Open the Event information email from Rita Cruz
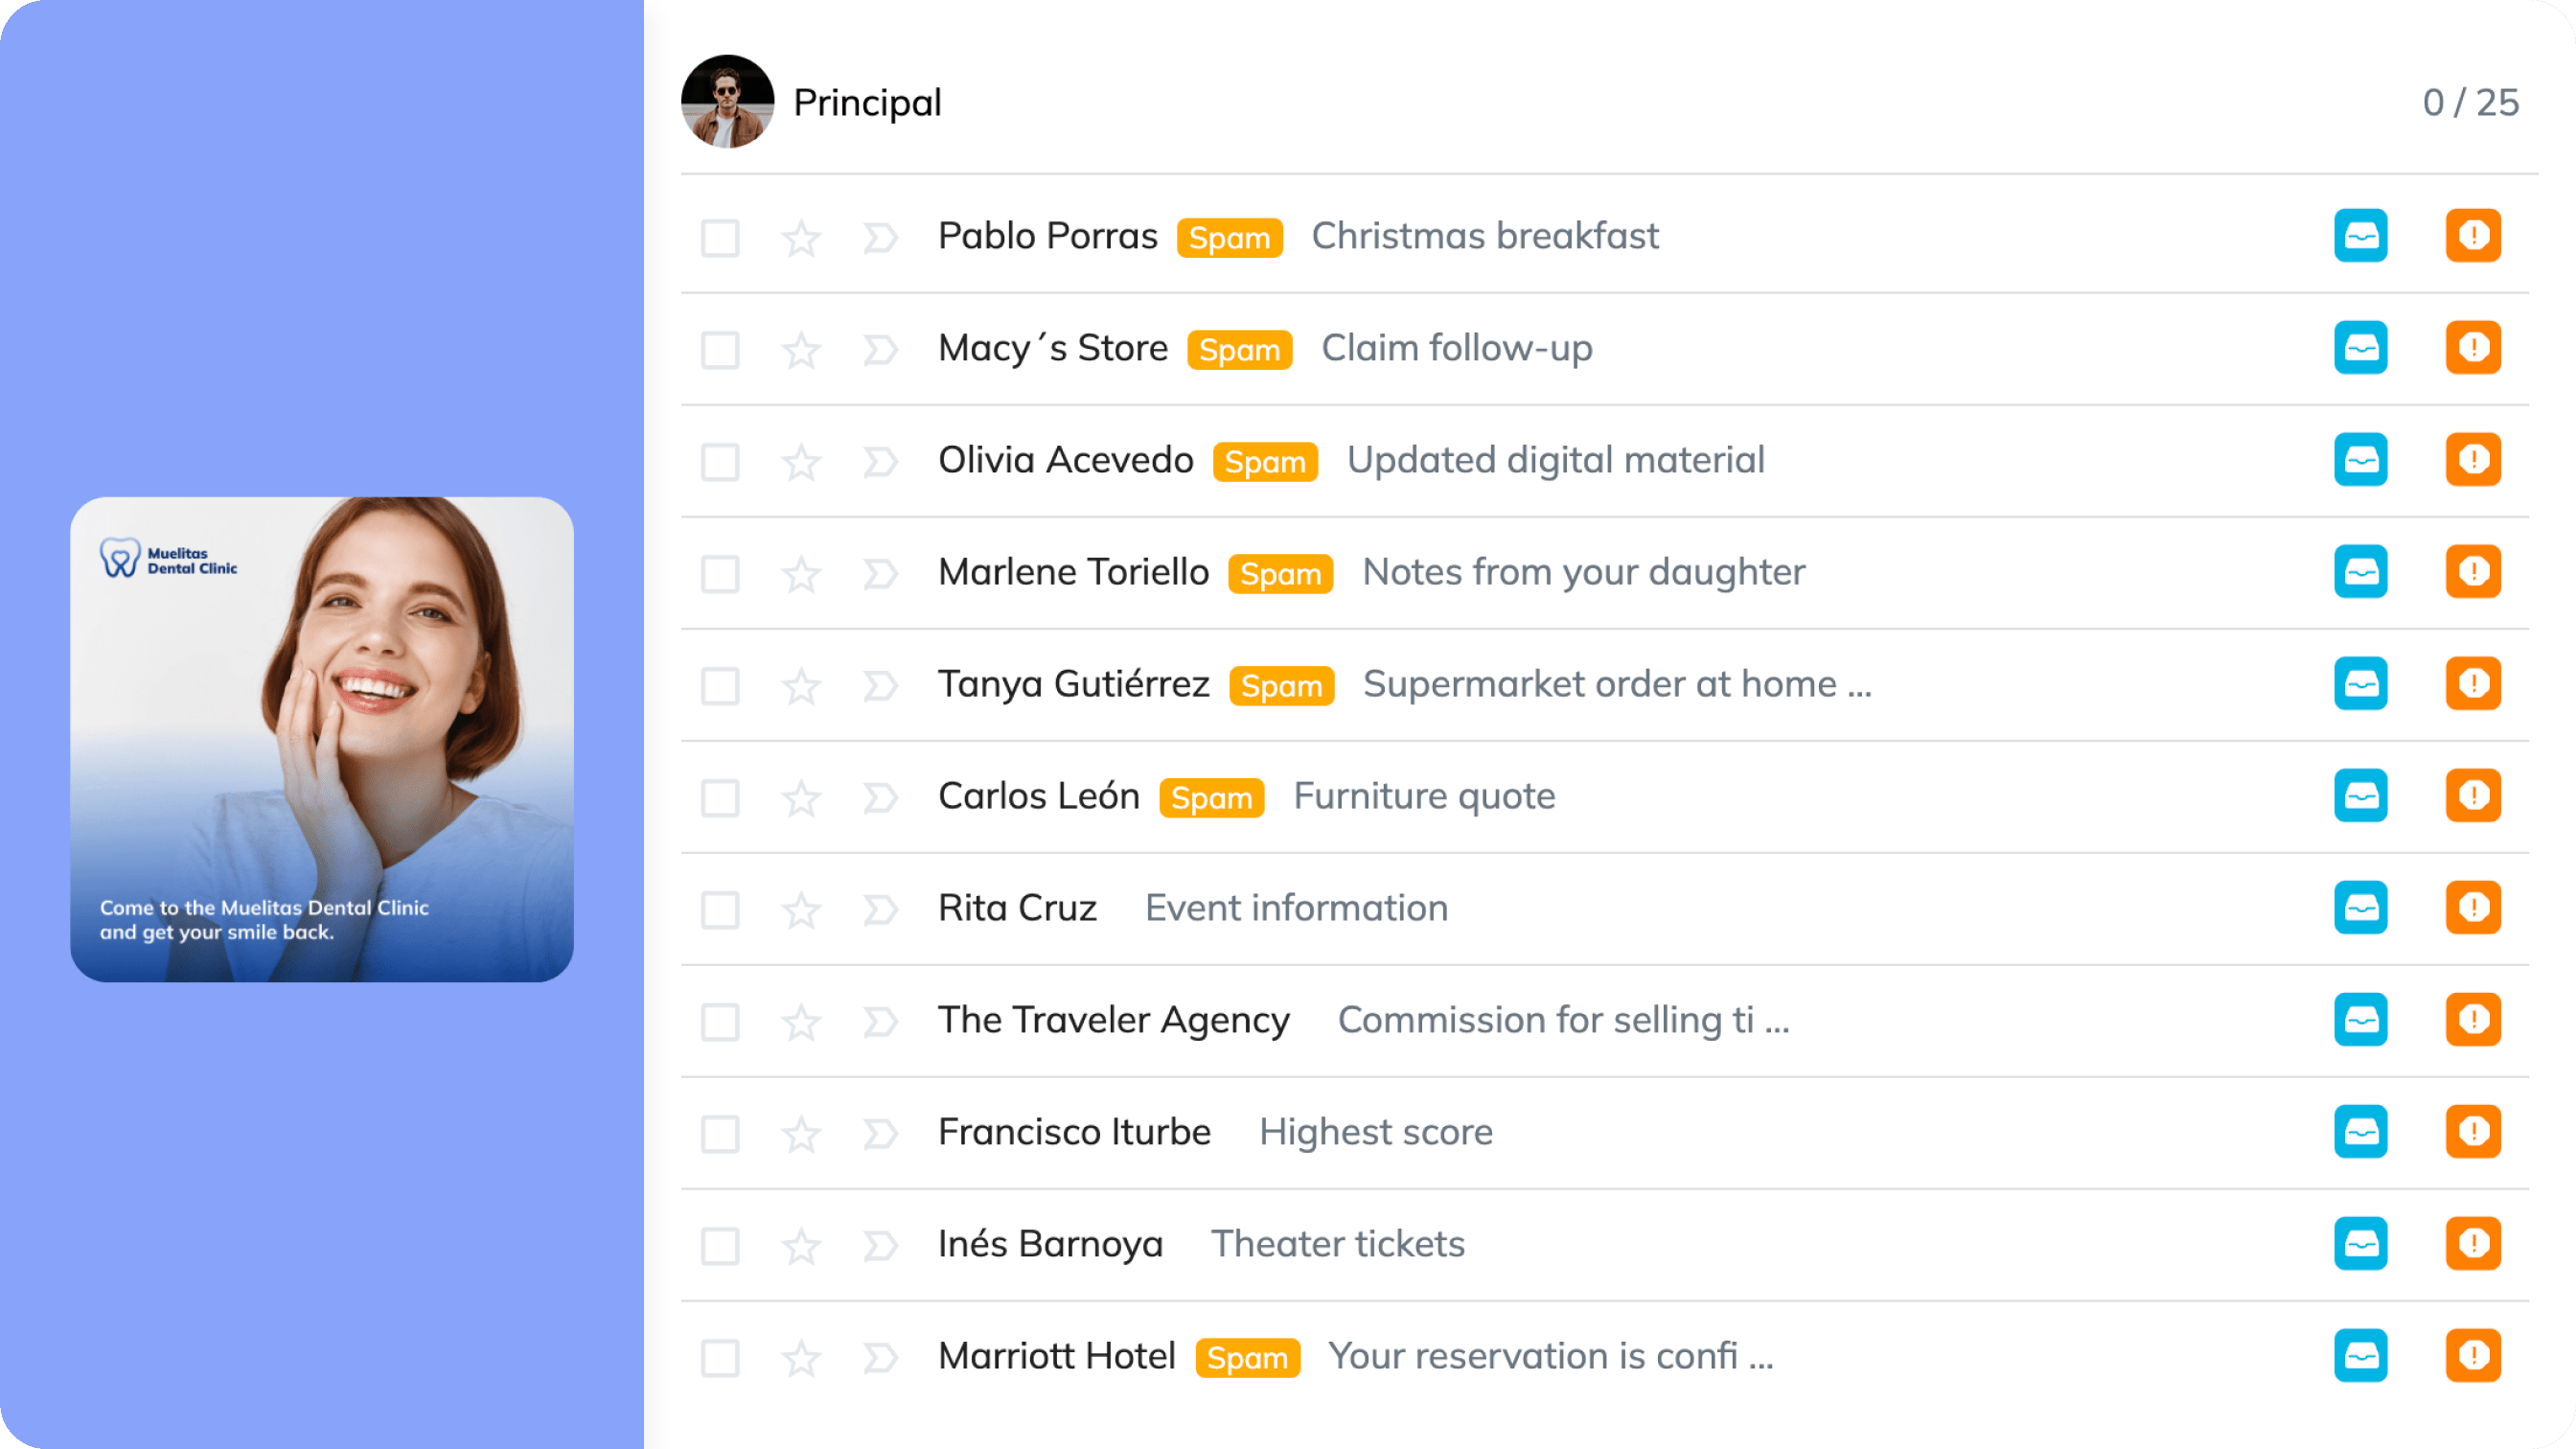Viewport: 2576px width, 1449px height. (1296, 908)
